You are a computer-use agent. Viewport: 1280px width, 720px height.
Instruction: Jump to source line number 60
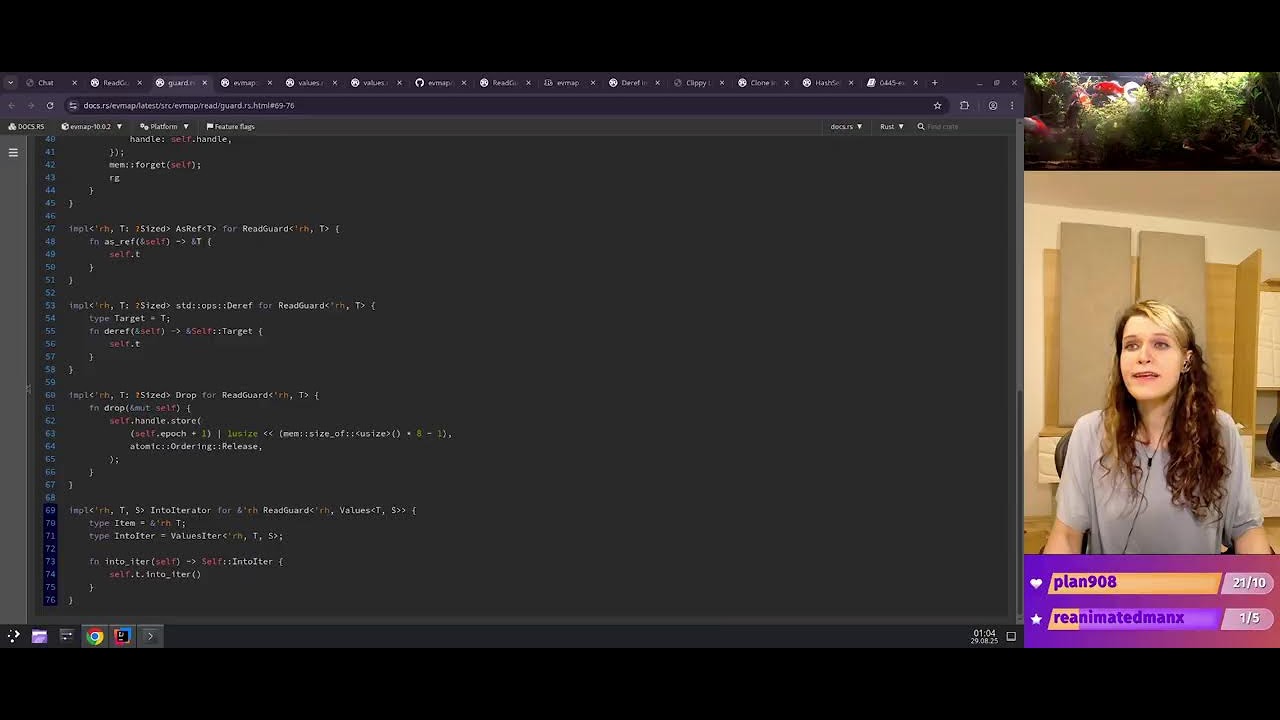[50, 395]
